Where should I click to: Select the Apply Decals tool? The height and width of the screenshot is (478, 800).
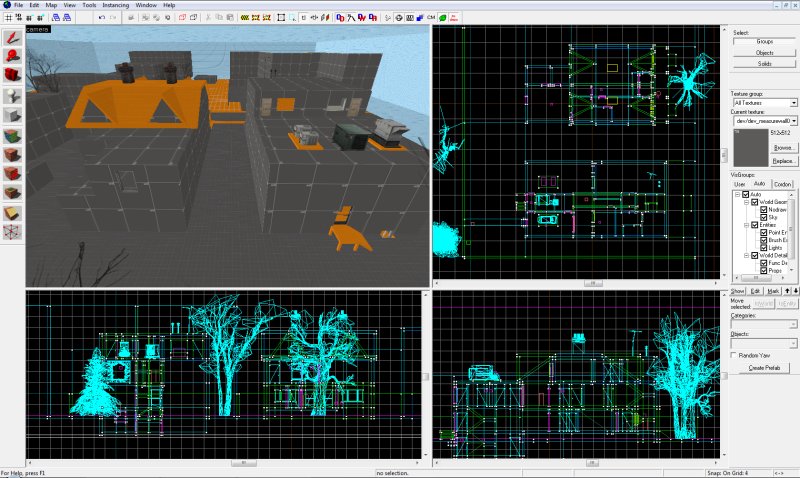coord(12,173)
